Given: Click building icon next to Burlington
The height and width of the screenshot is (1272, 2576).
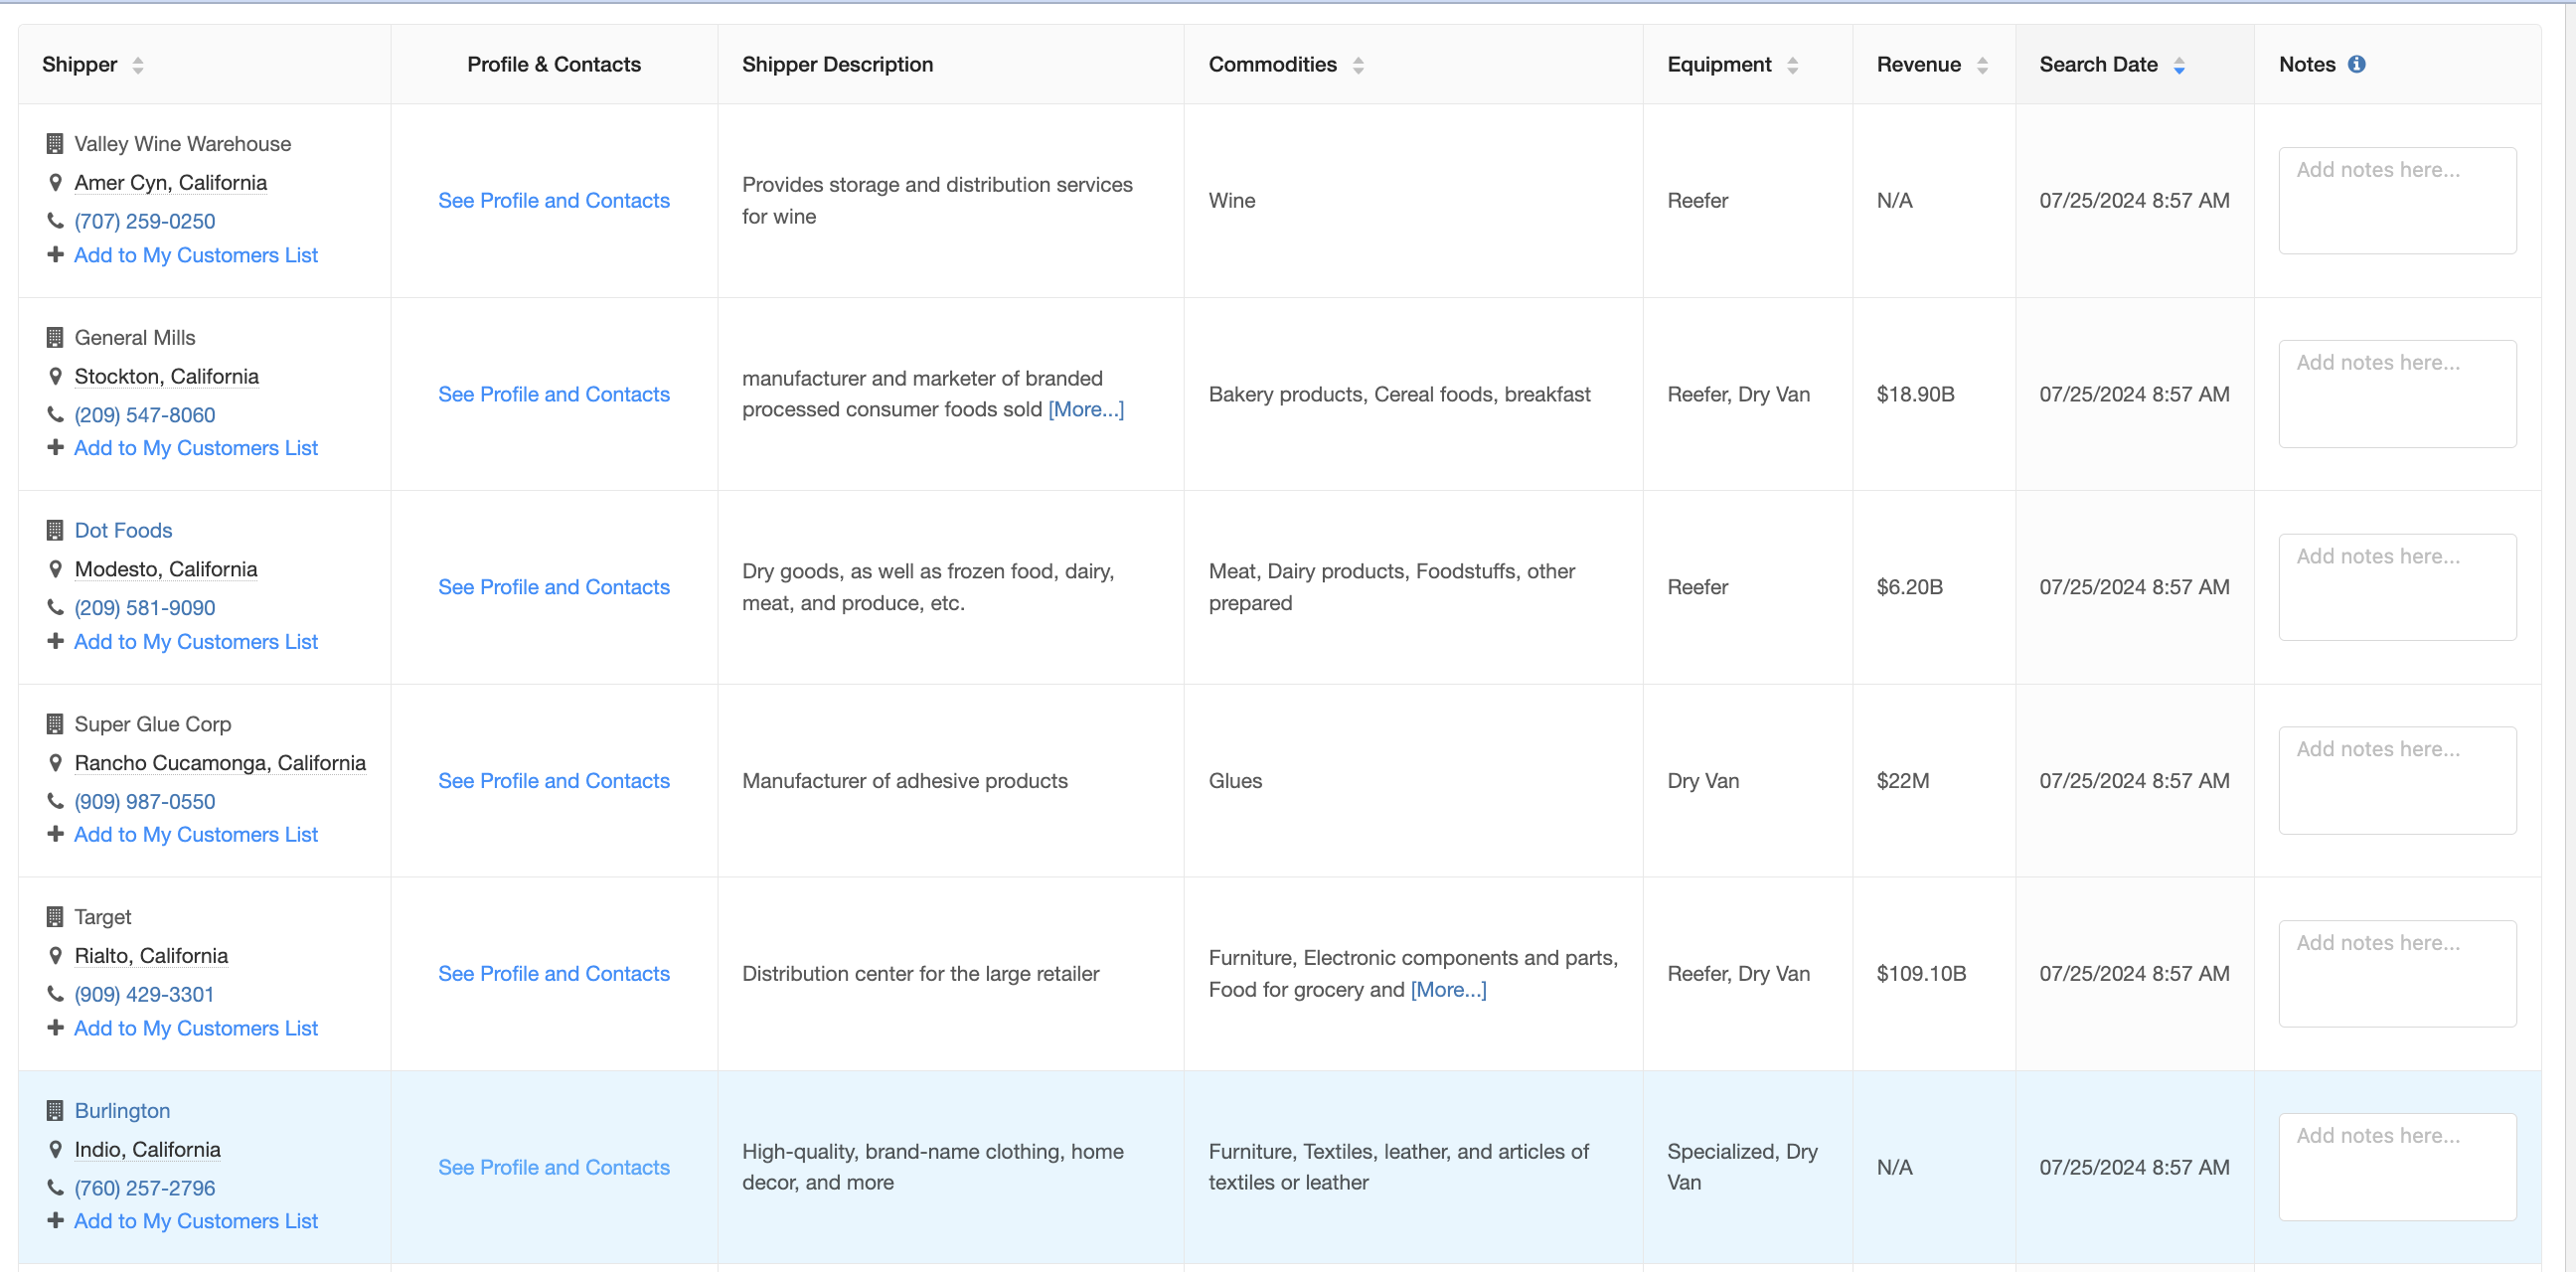Looking at the screenshot, I should click(x=55, y=1111).
